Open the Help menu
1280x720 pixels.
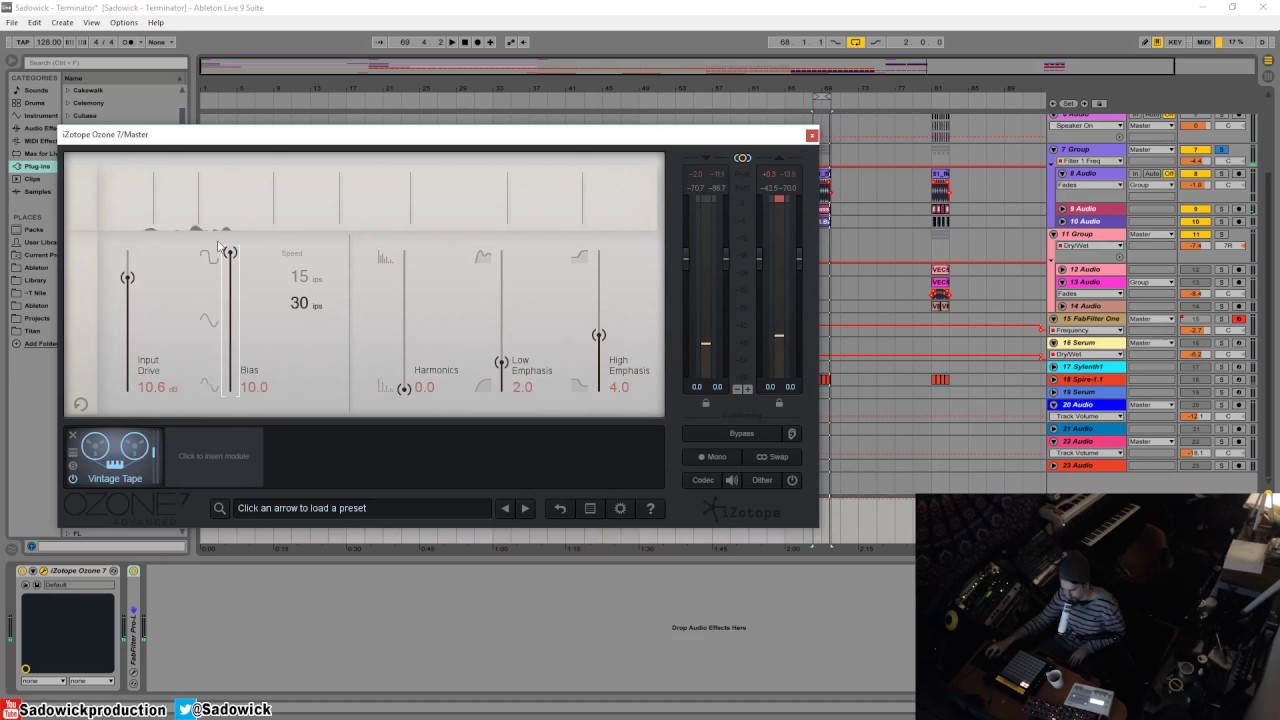tap(156, 22)
